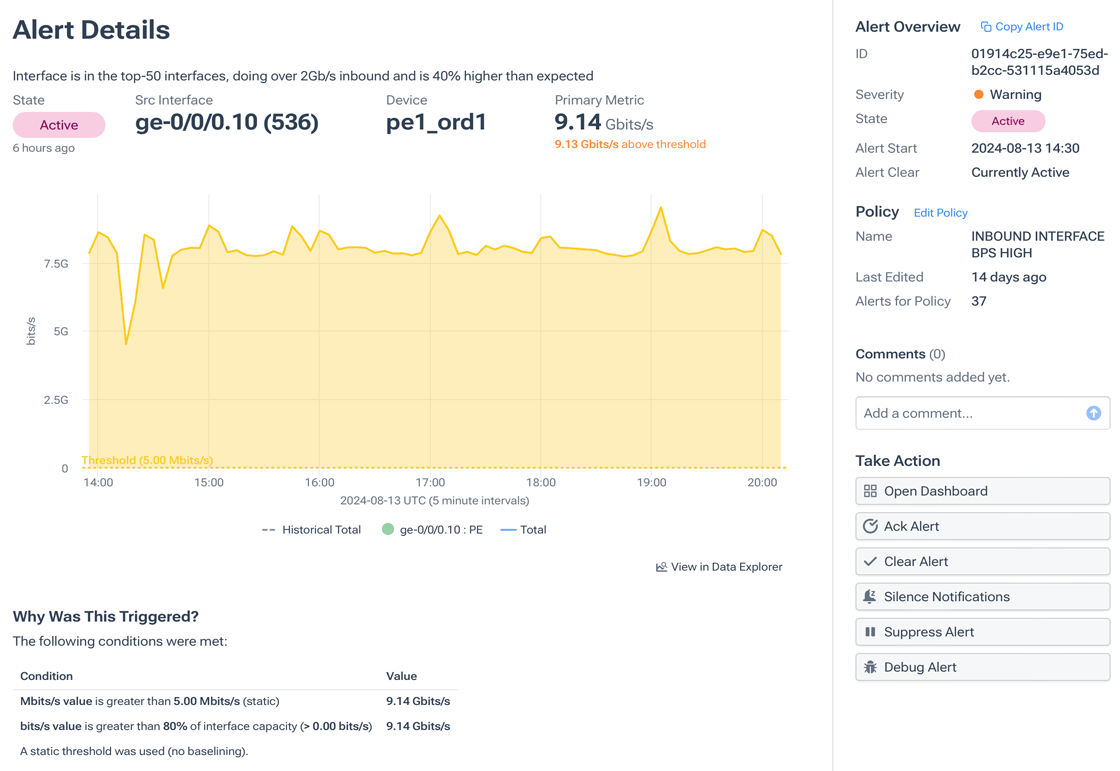Image resolution: width=1120 pixels, height=771 pixels.
Task: Open View in Data Explorer
Action: point(725,566)
